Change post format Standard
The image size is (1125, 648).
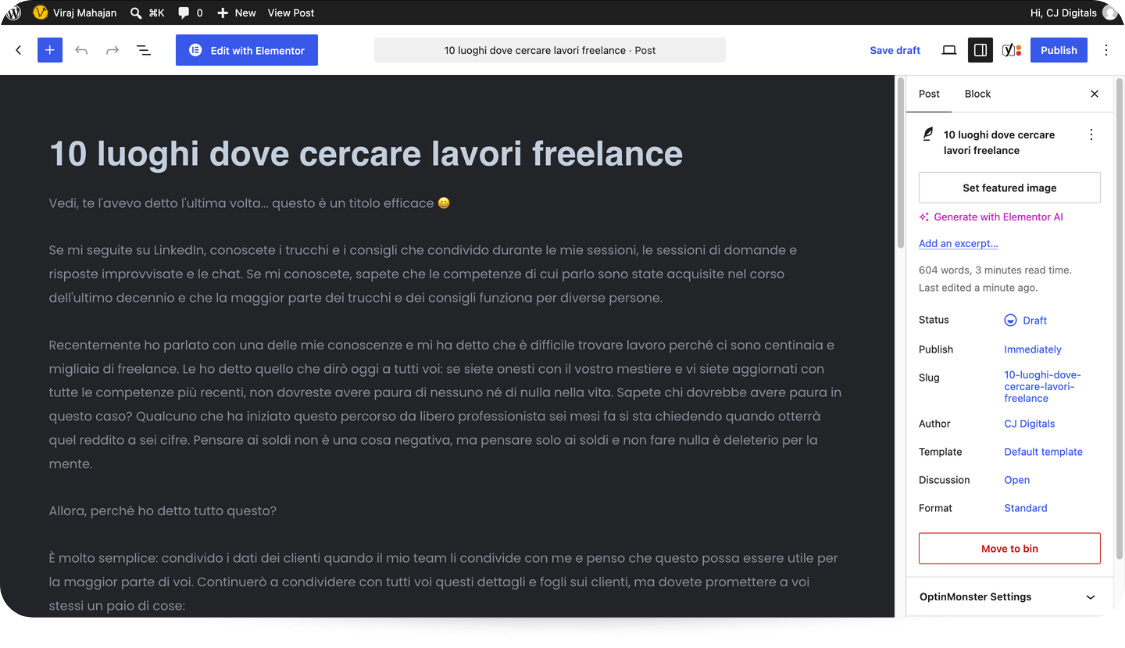pyautogui.click(x=1025, y=508)
